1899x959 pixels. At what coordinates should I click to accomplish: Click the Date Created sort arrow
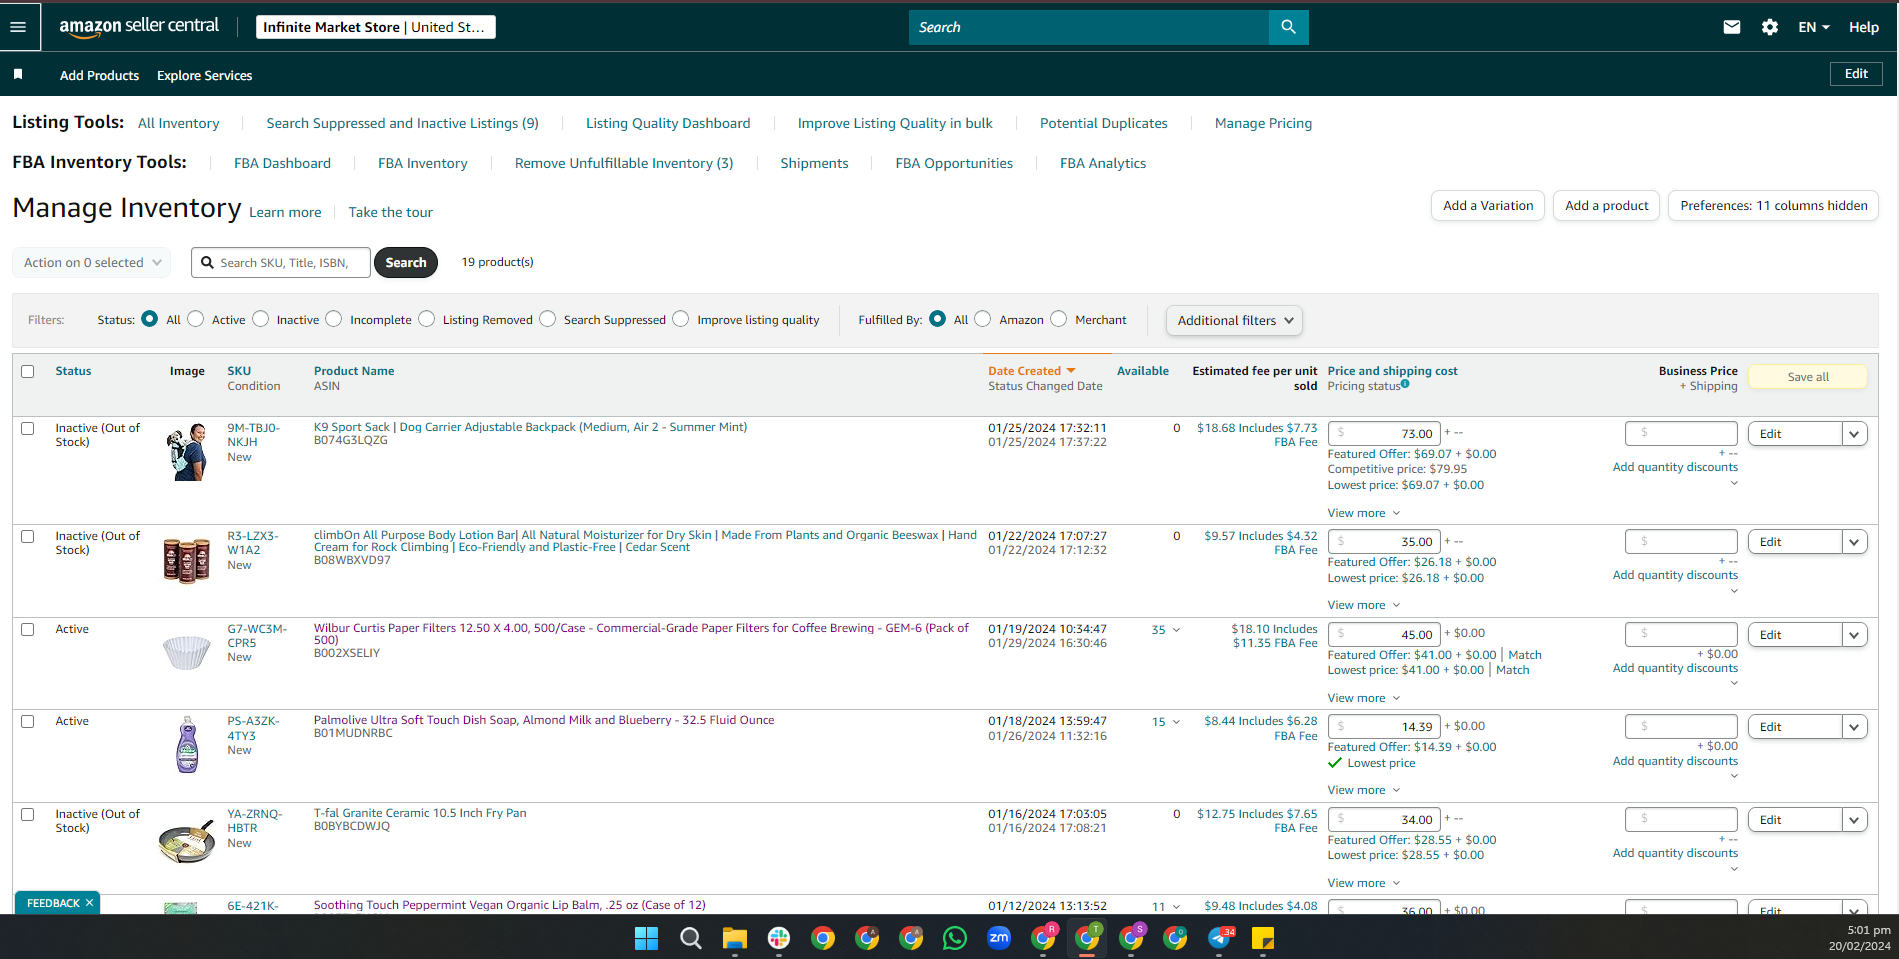(x=1071, y=371)
